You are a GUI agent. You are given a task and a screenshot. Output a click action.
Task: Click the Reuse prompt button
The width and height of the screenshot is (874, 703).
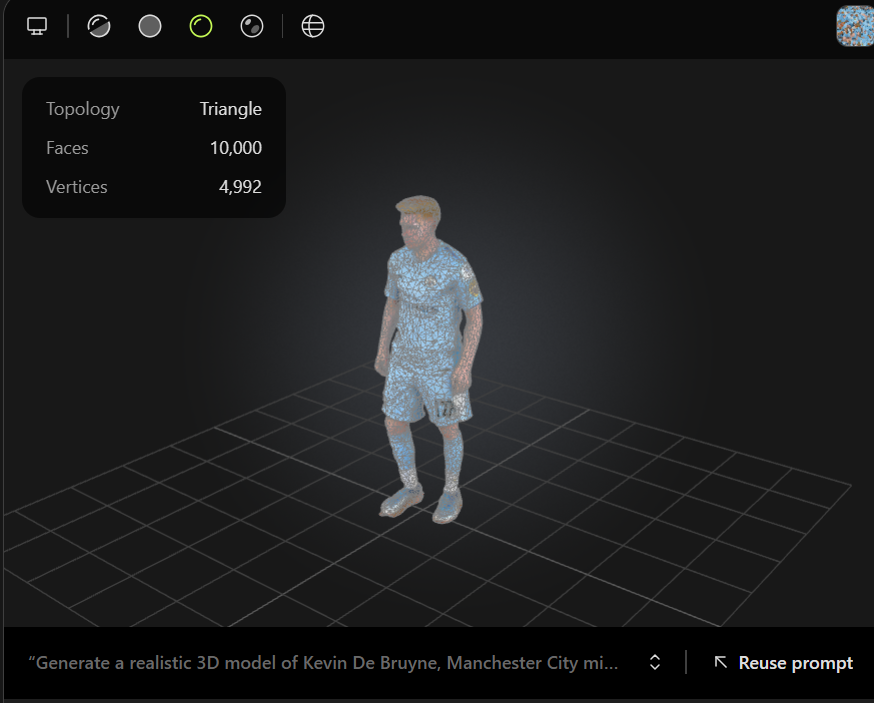pos(783,662)
